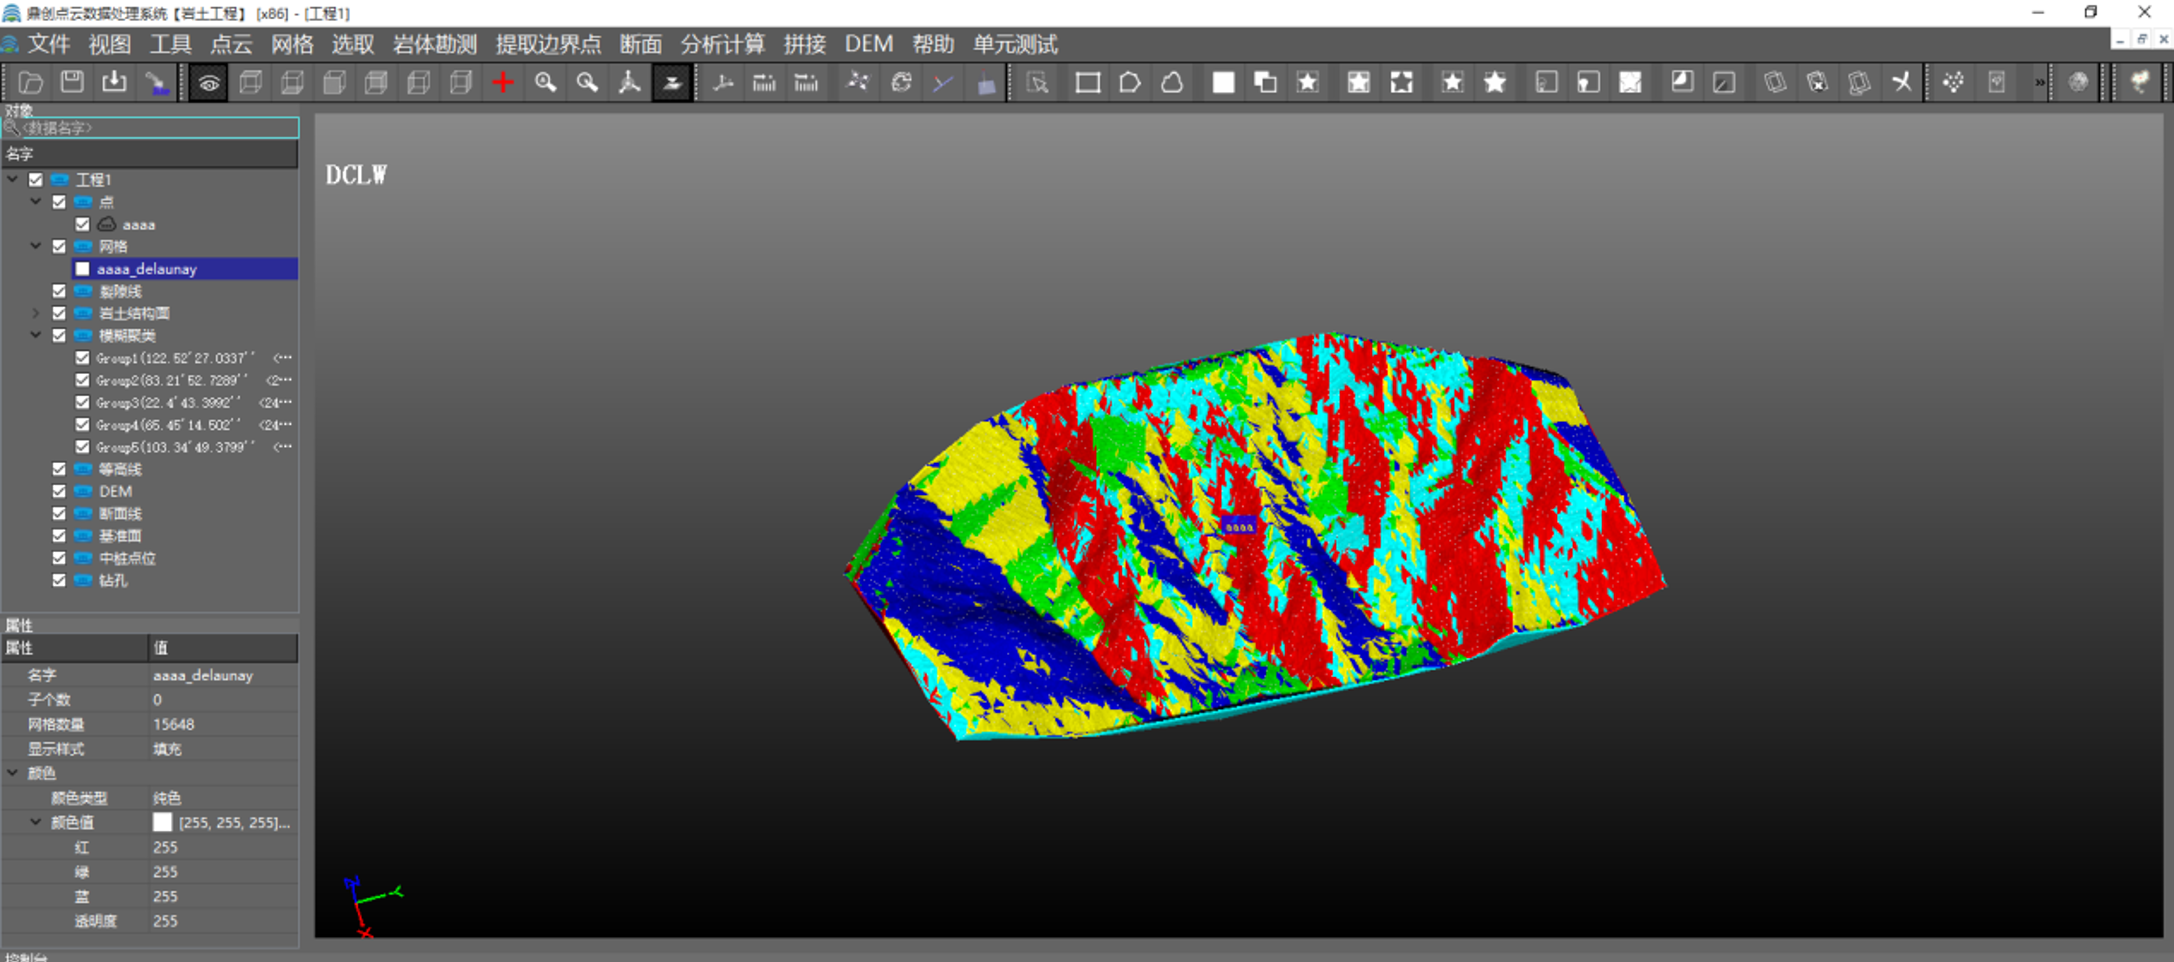Screen dimensions: 2174x962
Task: Show more toolbar items via overflow chevron
Action: click(x=2039, y=83)
